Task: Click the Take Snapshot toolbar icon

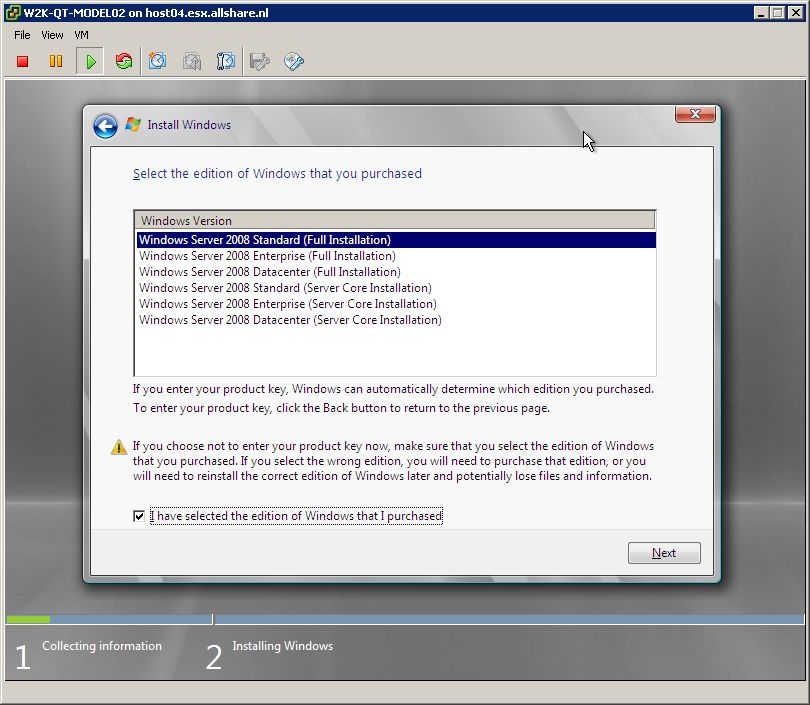Action: (158, 61)
